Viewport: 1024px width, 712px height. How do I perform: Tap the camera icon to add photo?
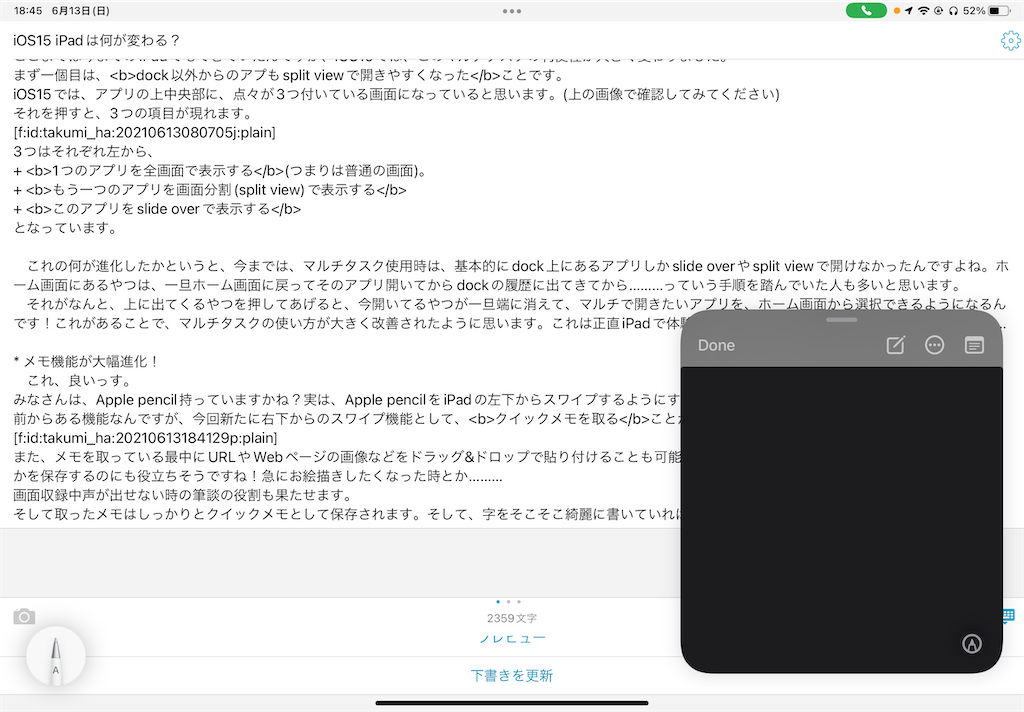pyautogui.click(x=24, y=617)
